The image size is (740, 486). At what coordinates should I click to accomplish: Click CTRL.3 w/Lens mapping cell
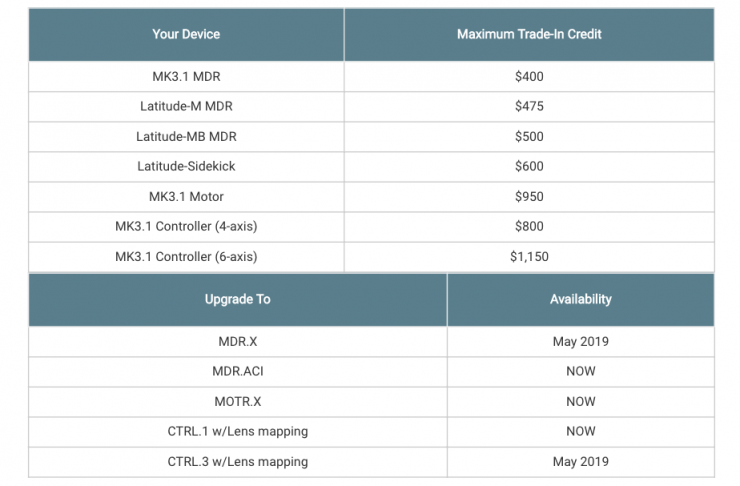coord(237,461)
